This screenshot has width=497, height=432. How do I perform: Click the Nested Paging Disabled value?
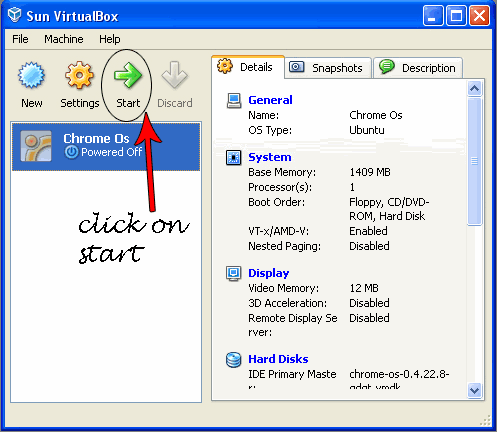coord(369,246)
